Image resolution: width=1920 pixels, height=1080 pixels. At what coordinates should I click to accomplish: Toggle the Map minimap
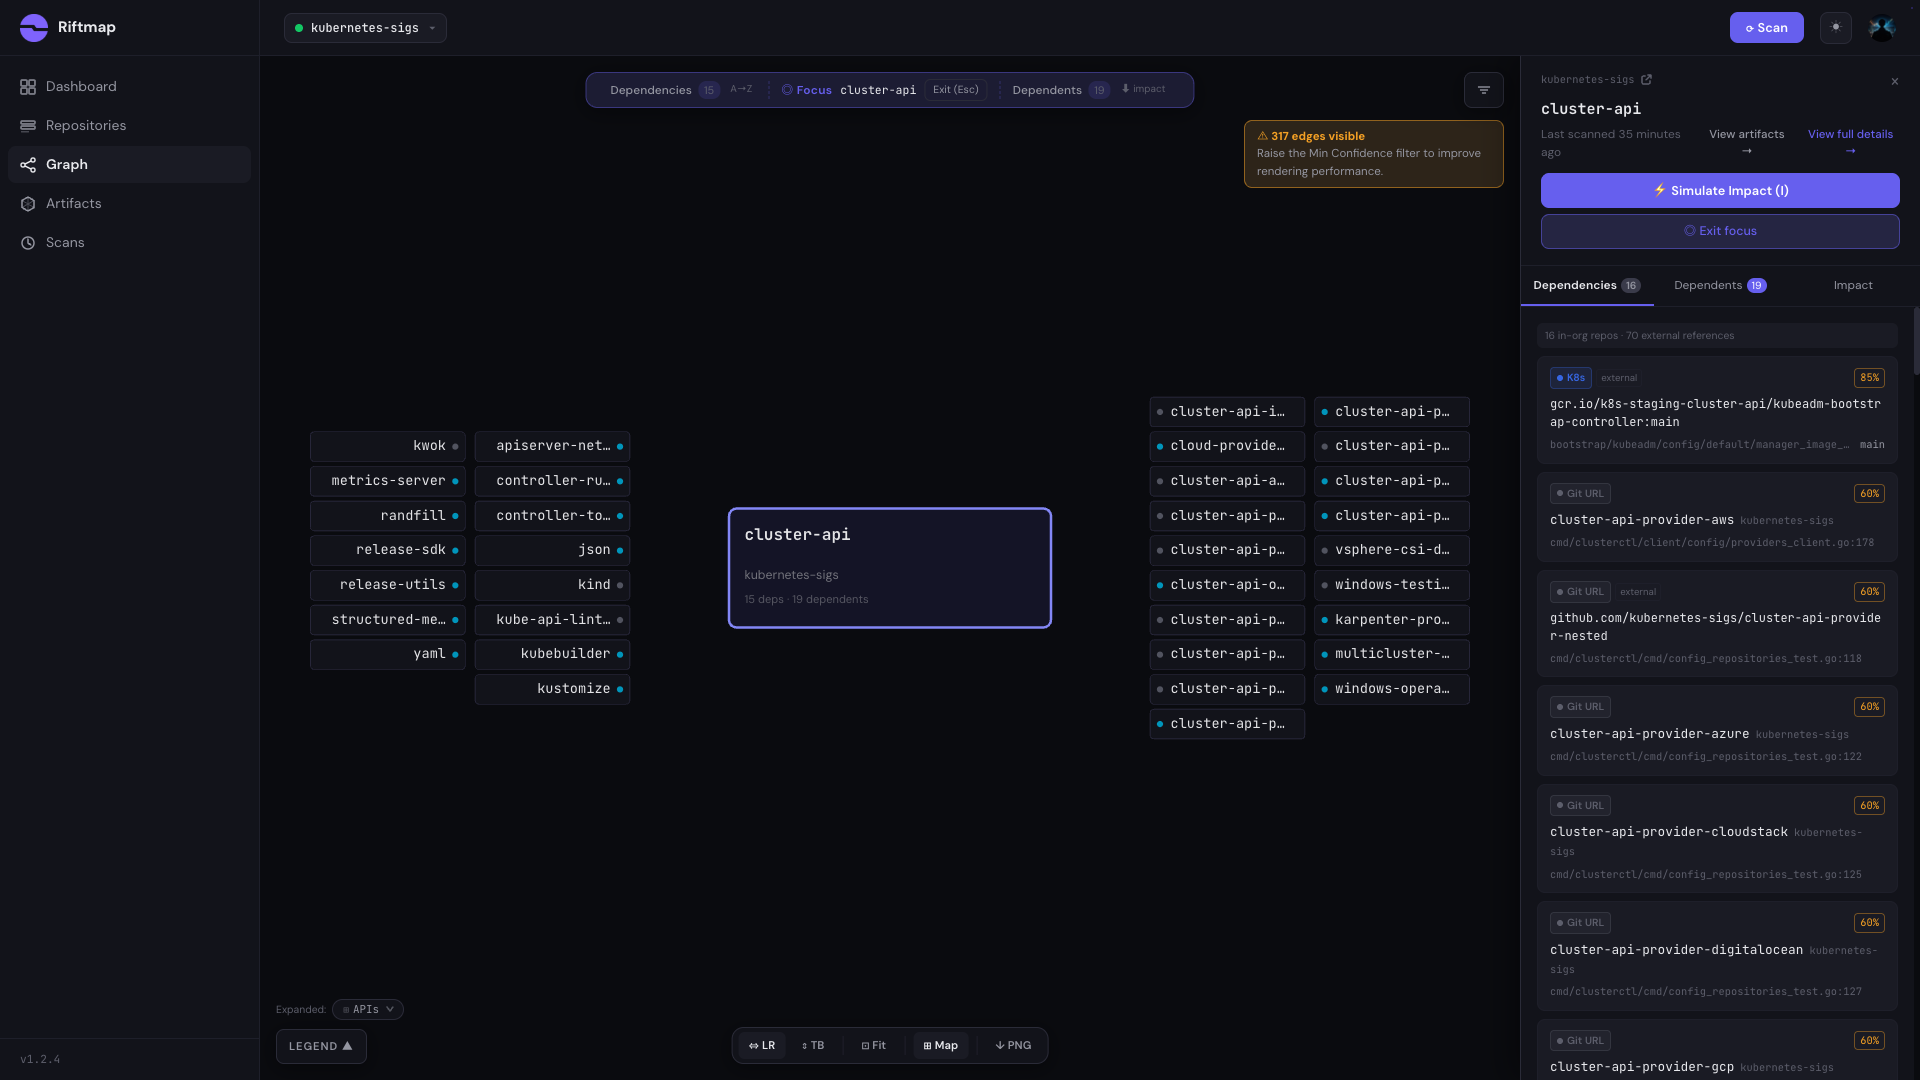(940, 1046)
